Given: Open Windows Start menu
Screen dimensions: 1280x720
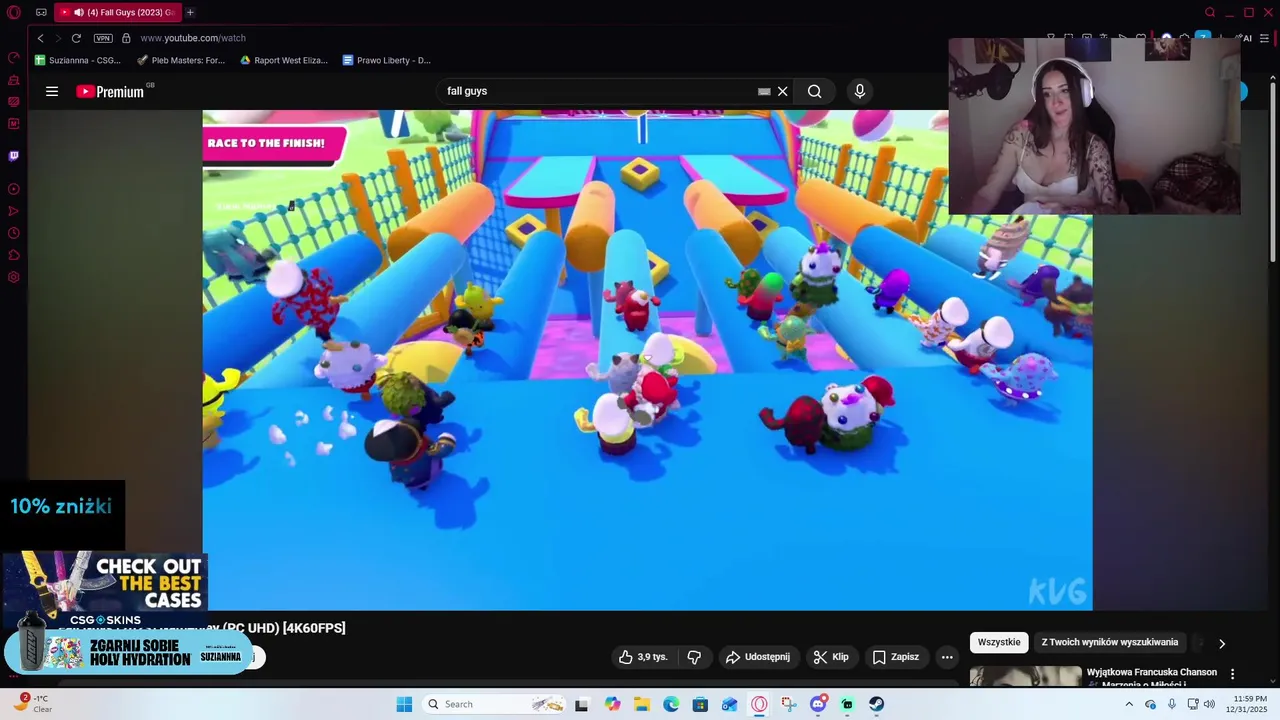Looking at the screenshot, I should pos(404,704).
